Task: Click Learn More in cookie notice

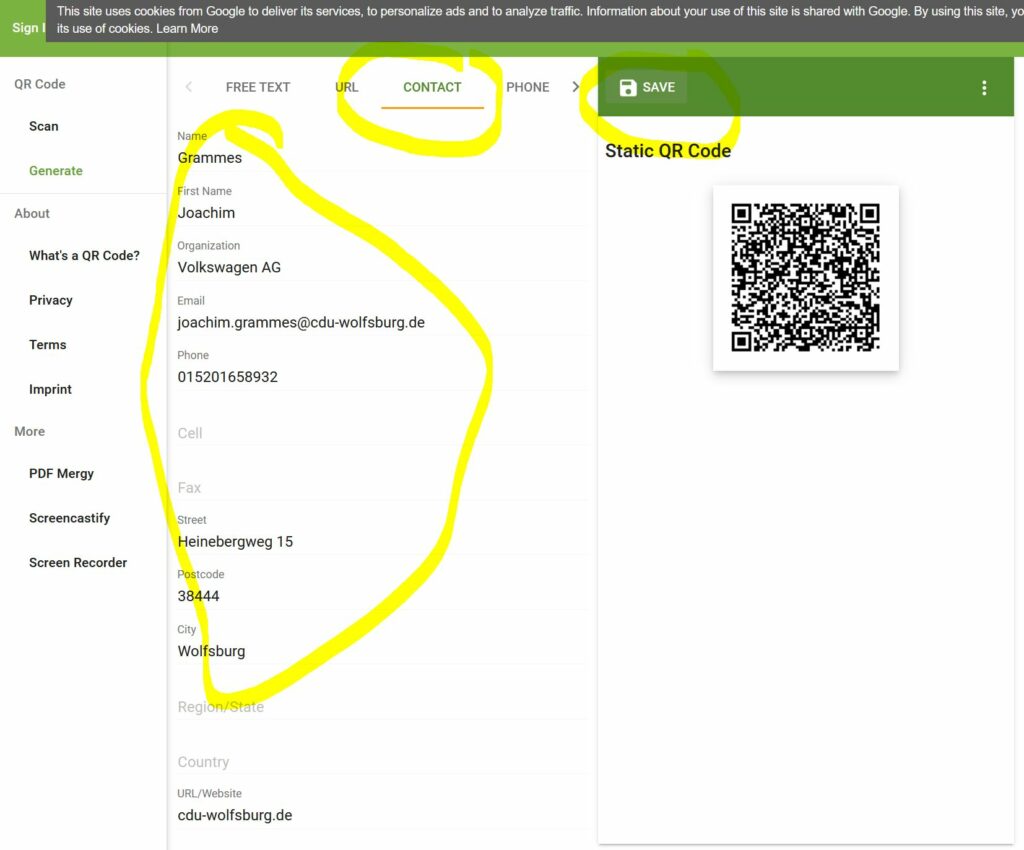Action: pos(187,28)
